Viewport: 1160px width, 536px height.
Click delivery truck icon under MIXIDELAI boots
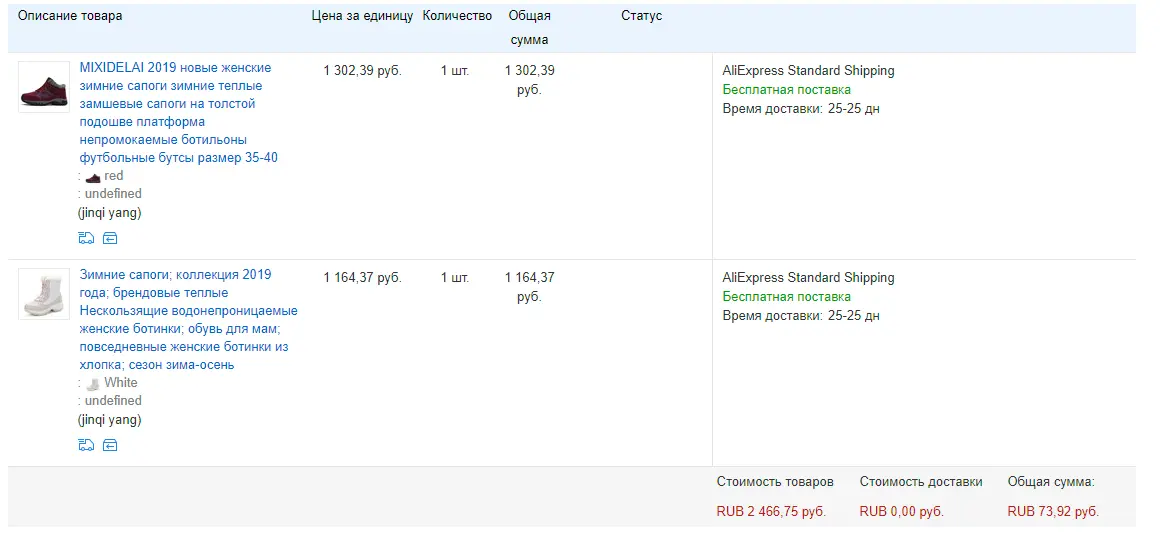point(86,238)
